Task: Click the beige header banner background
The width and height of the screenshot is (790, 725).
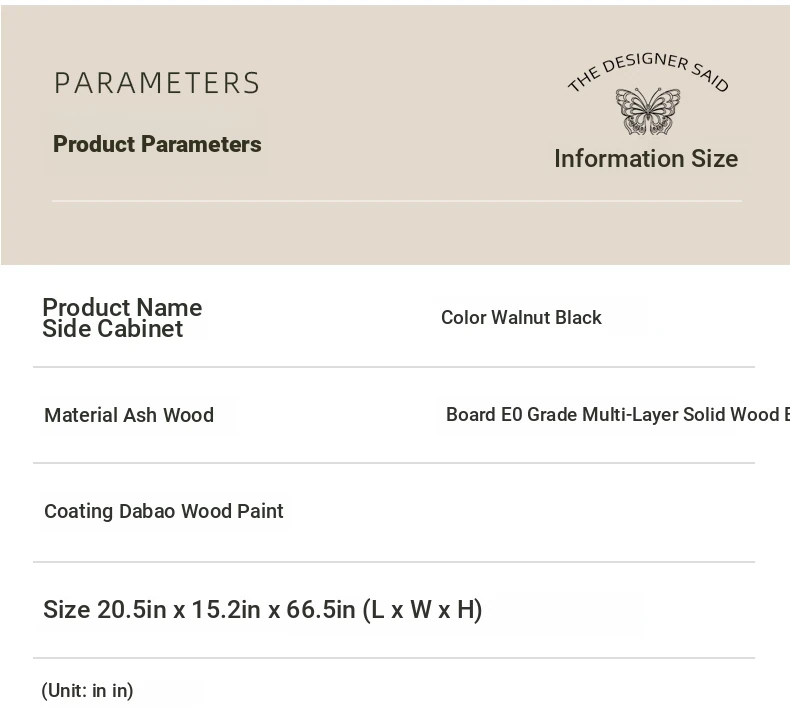Action: [395, 232]
